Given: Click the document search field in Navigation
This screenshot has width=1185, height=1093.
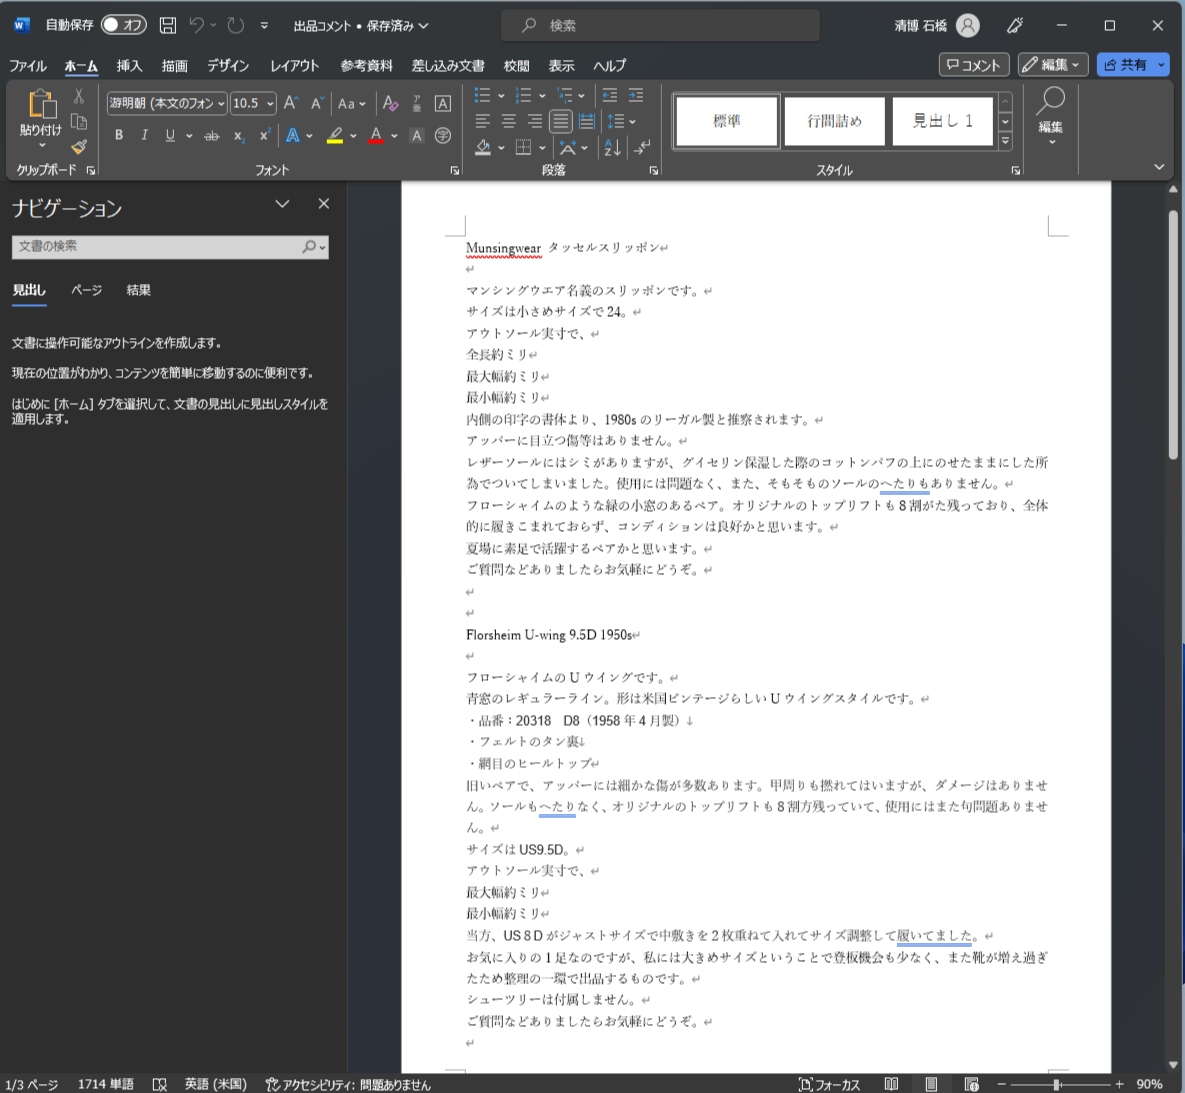Looking at the screenshot, I should coord(170,246).
